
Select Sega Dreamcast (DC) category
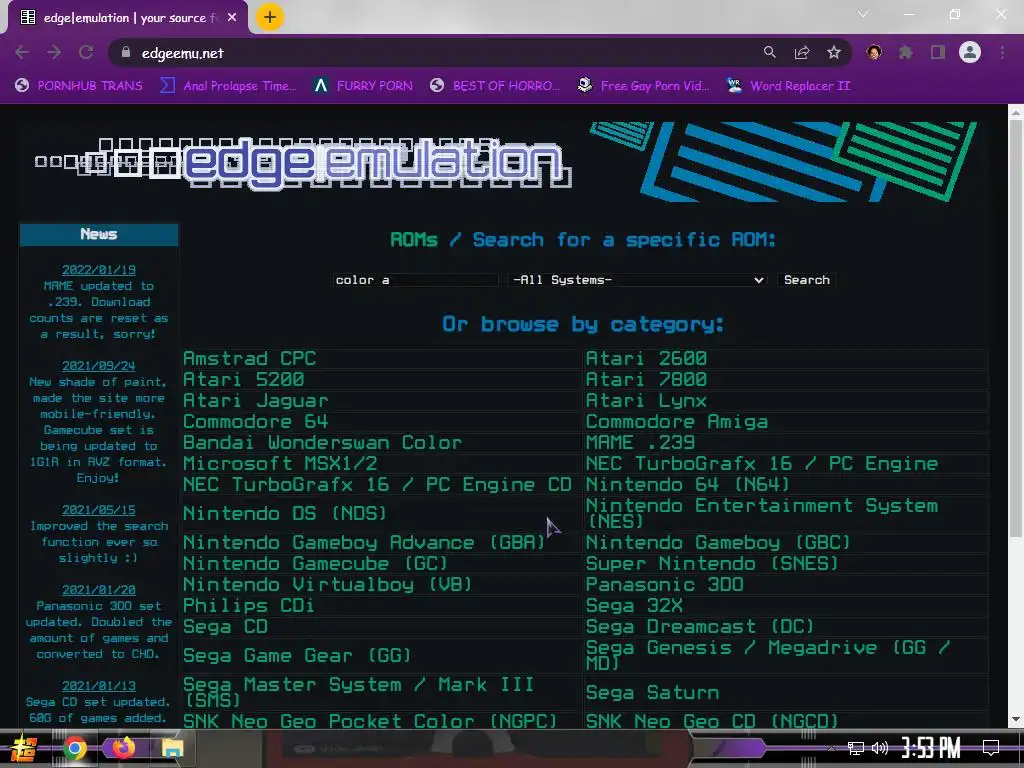[700, 626]
